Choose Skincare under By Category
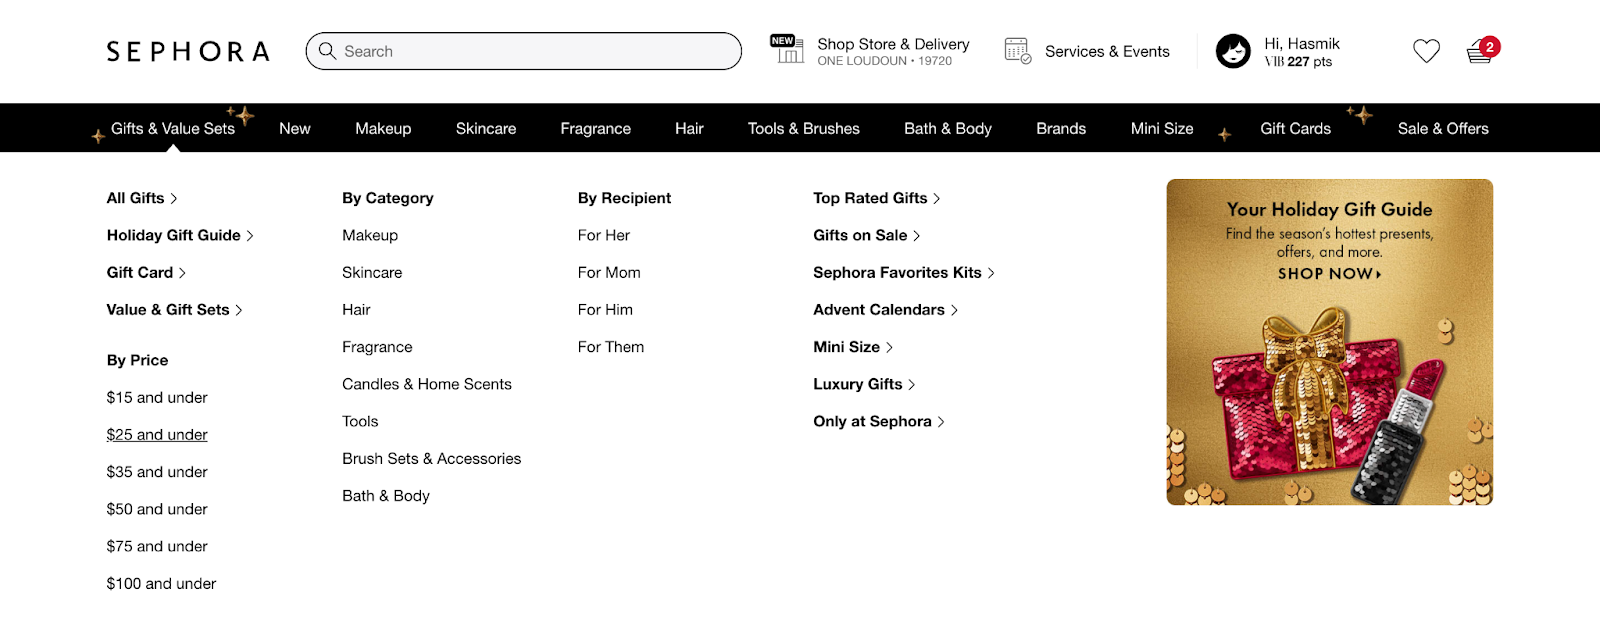 372,272
